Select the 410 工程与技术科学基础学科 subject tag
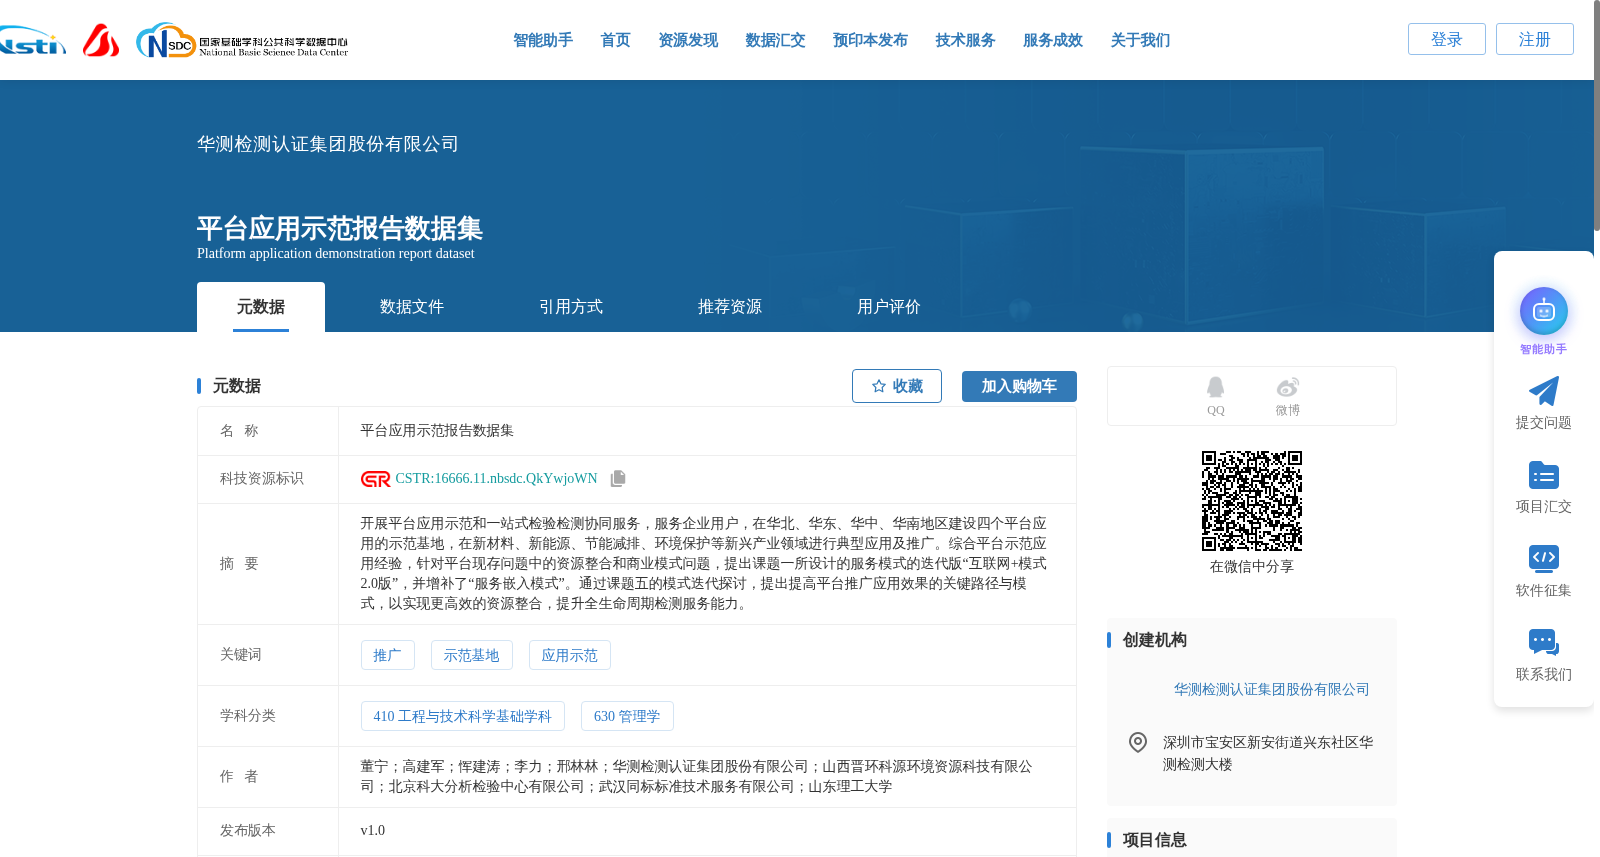 click(462, 716)
